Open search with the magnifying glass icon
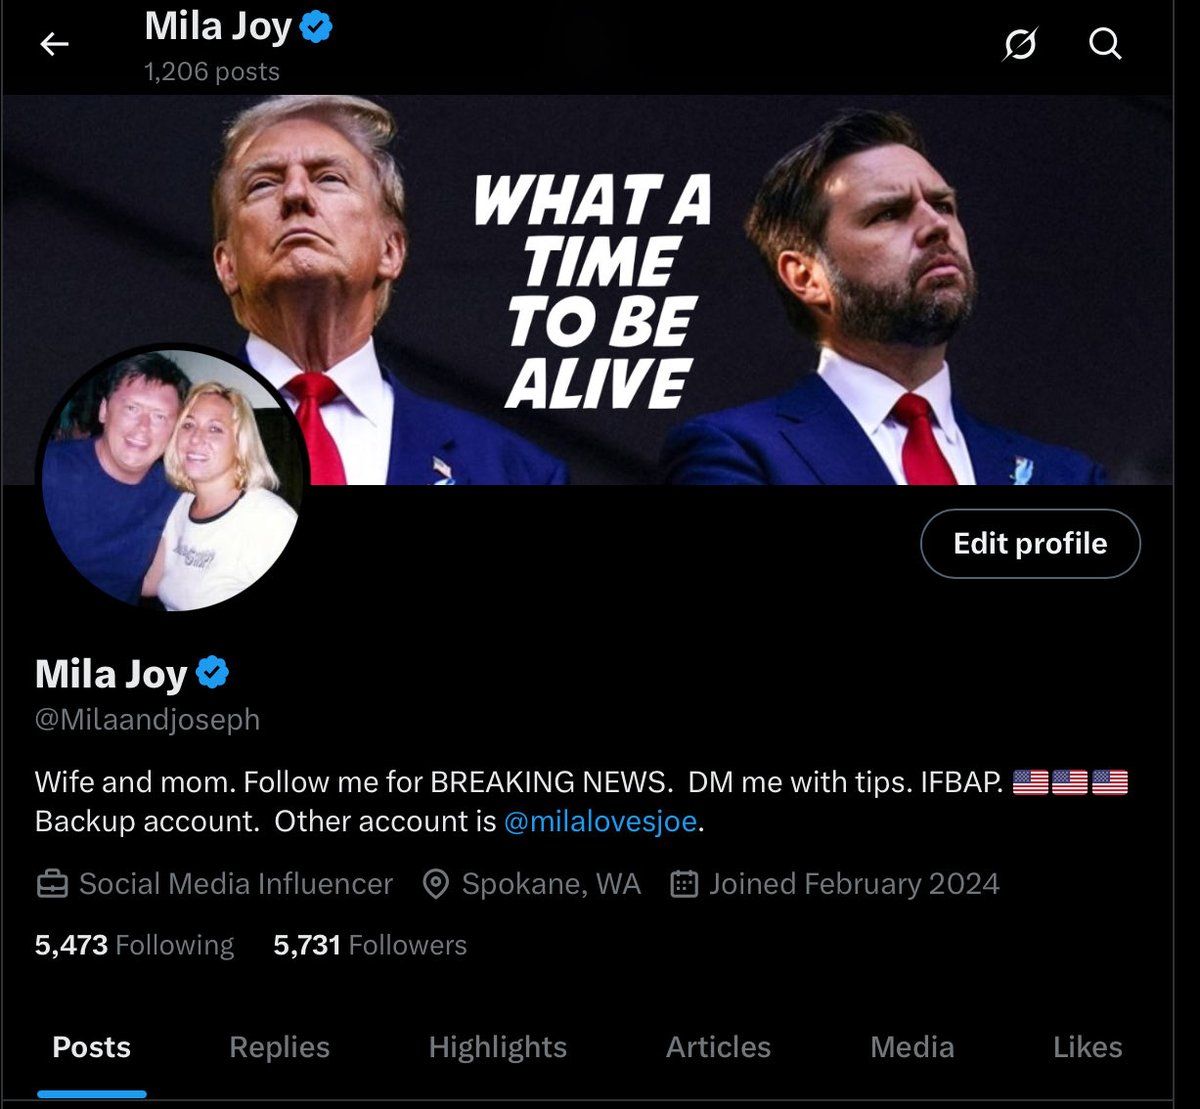Image resolution: width=1200 pixels, height=1109 pixels. tap(1105, 43)
